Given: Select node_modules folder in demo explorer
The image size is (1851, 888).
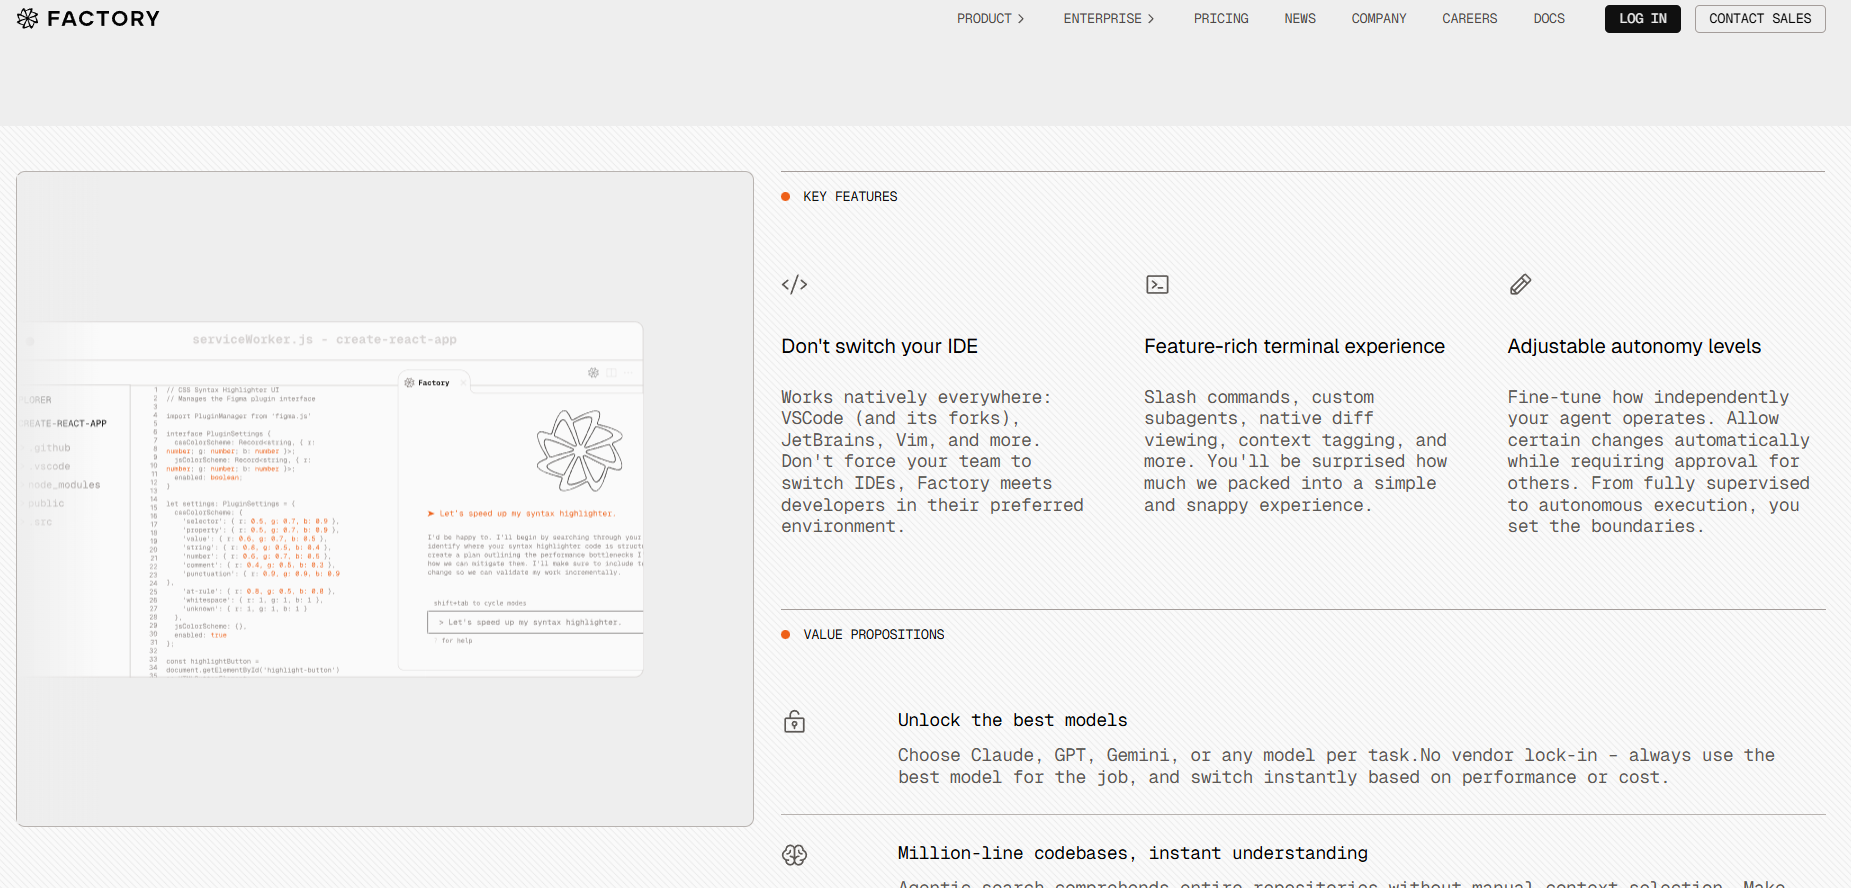Looking at the screenshot, I should (x=64, y=485).
